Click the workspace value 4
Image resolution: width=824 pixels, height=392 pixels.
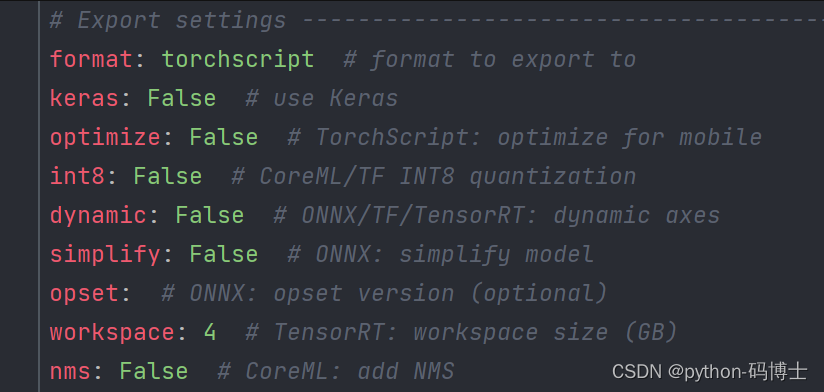(210, 333)
